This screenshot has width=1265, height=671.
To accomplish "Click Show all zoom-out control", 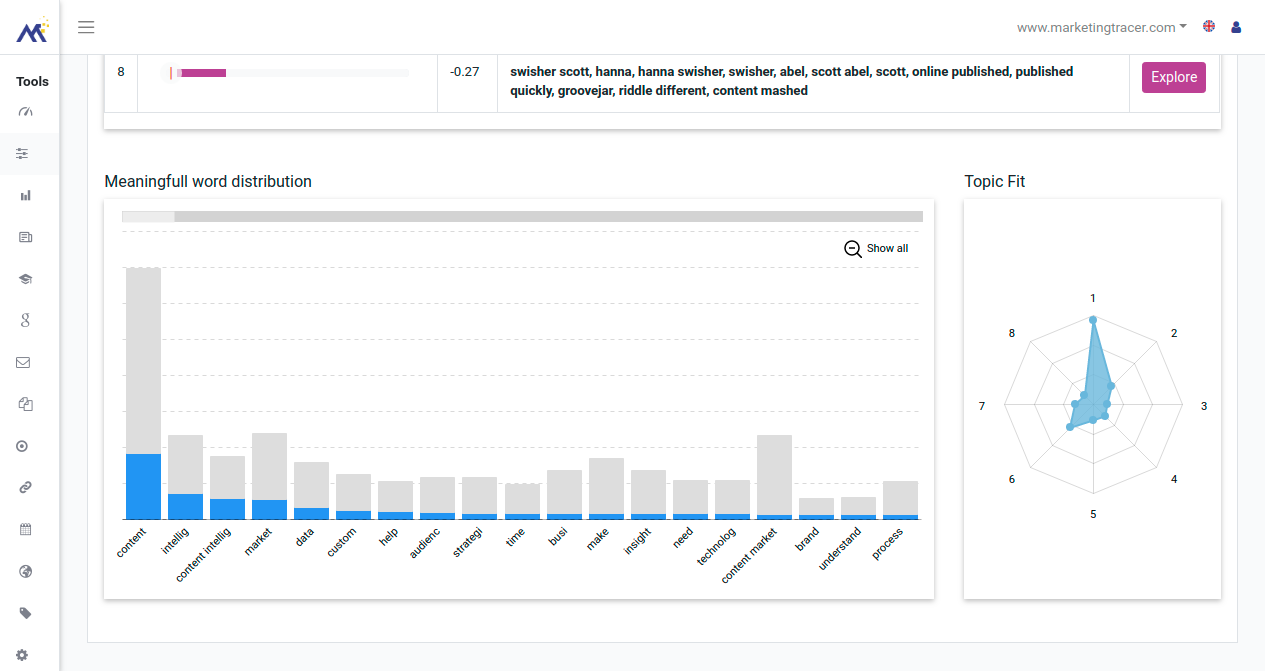I will pyautogui.click(x=877, y=248).
